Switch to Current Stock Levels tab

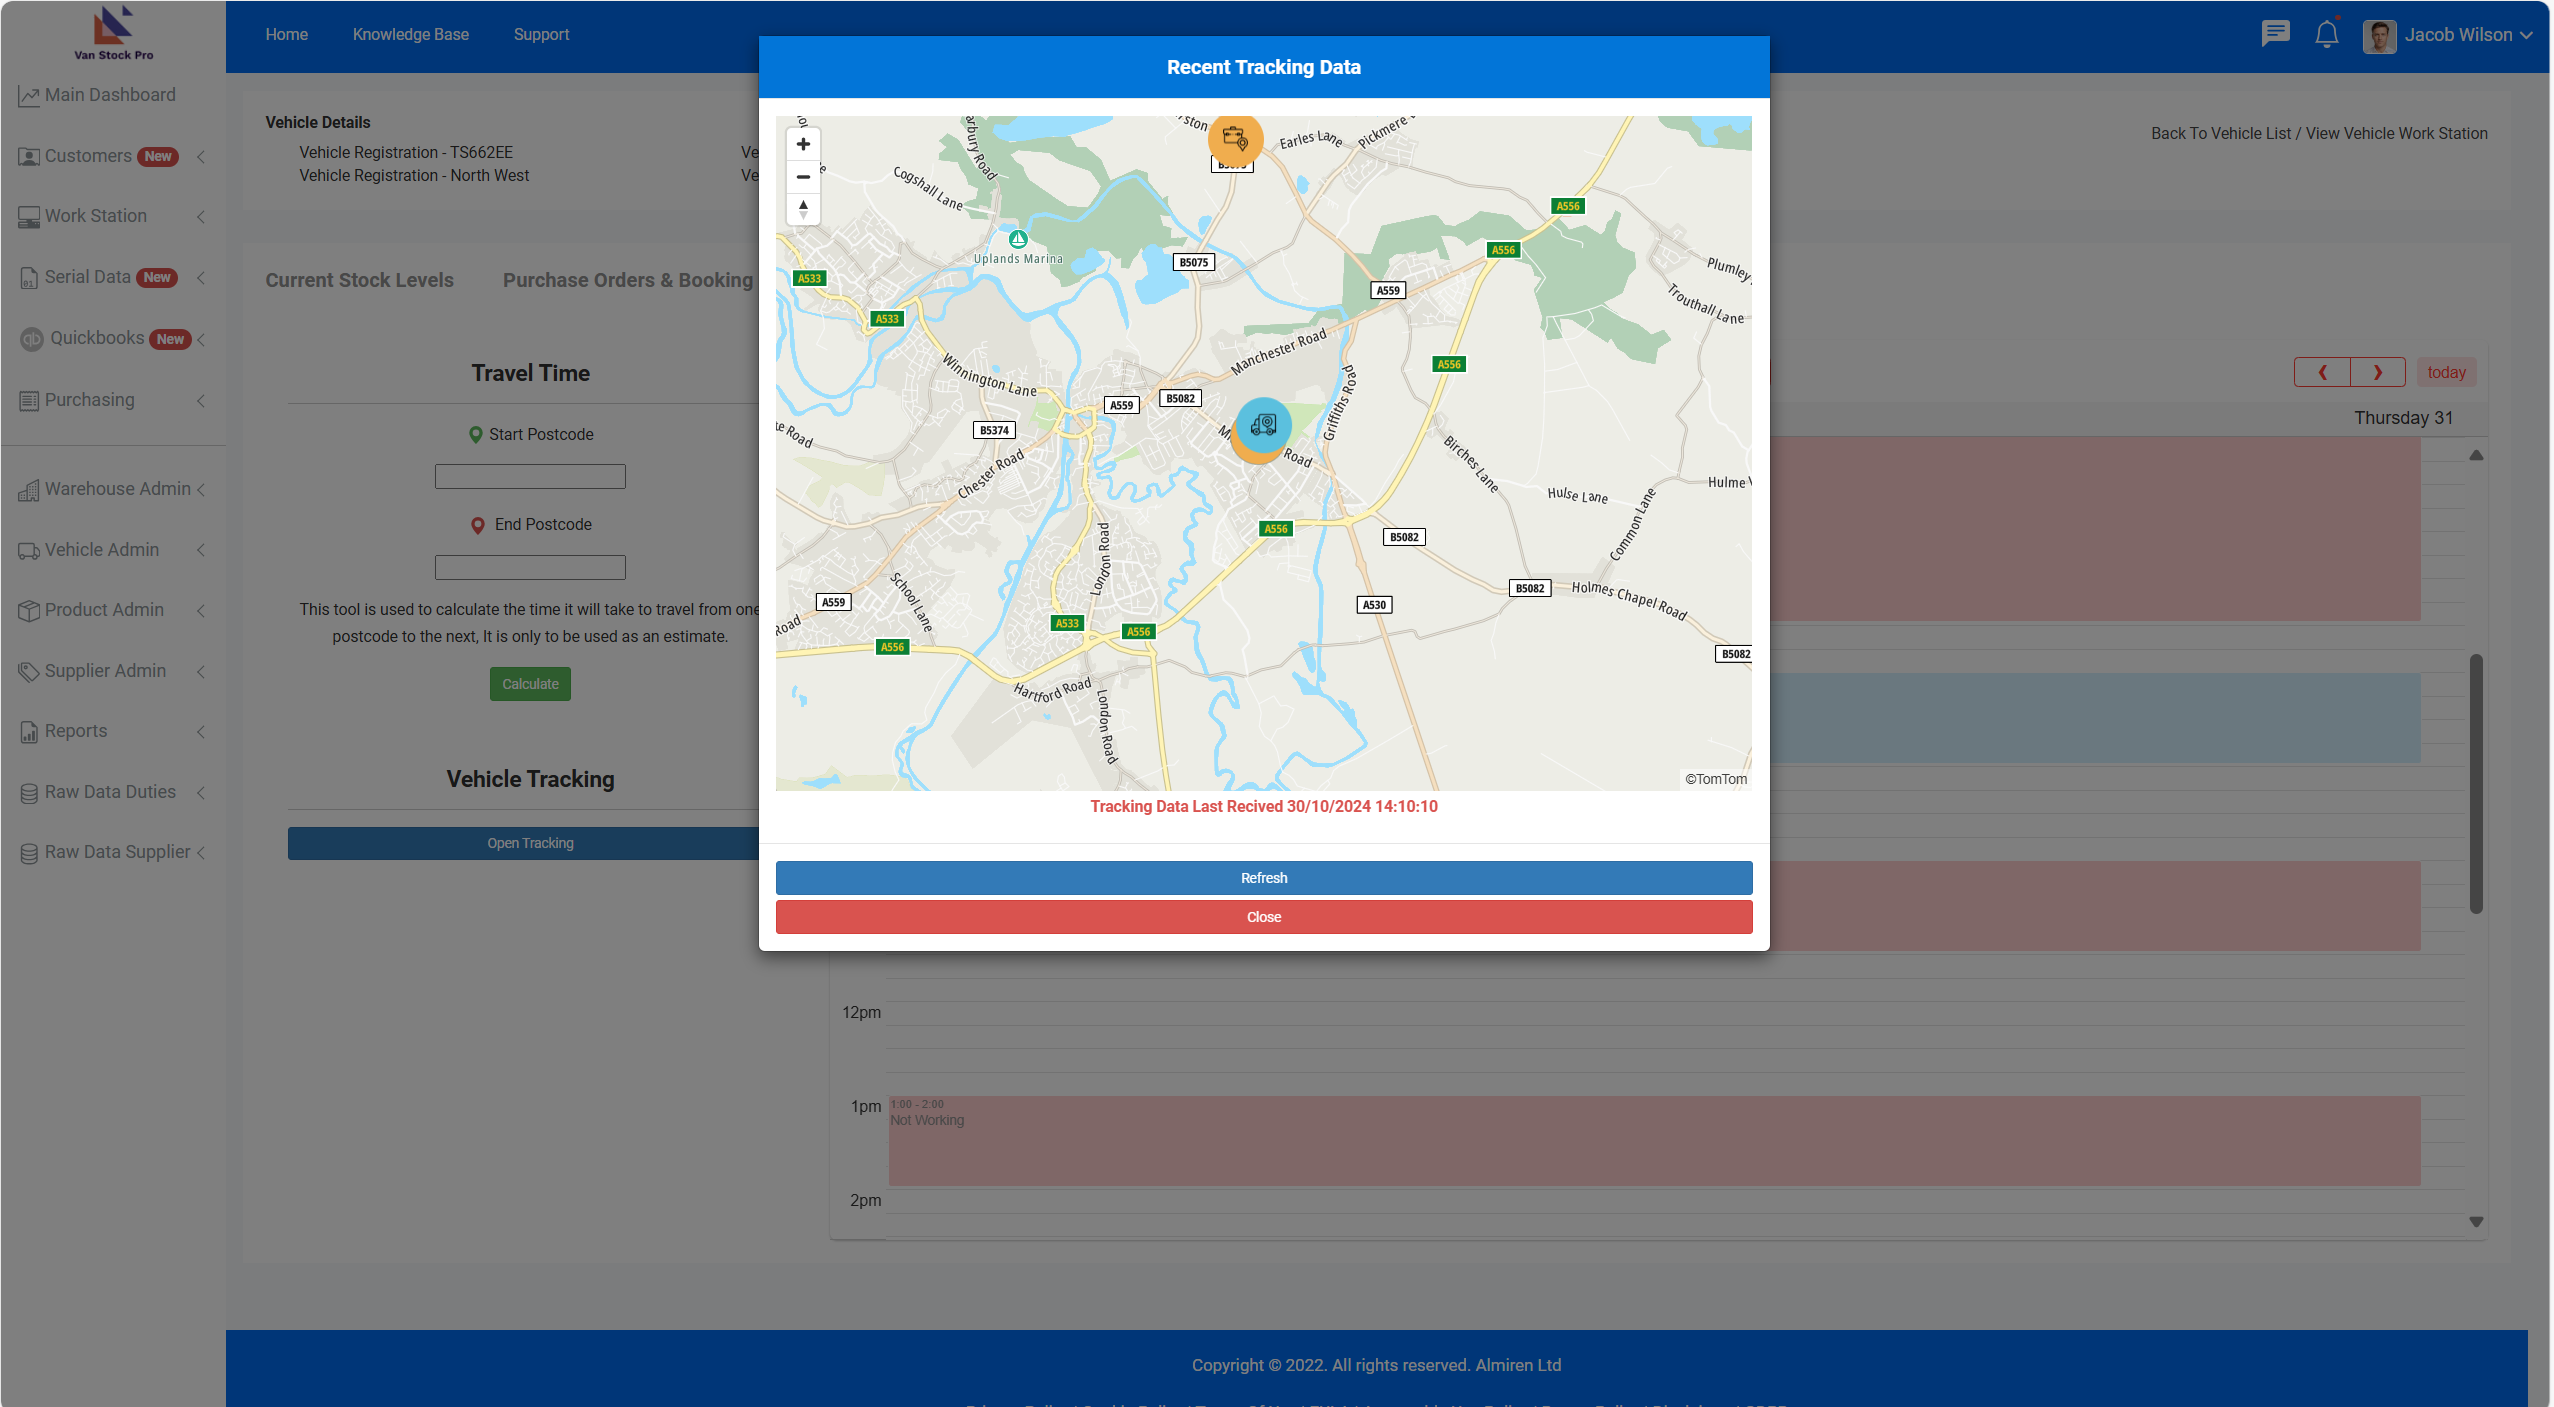pos(359,280)
